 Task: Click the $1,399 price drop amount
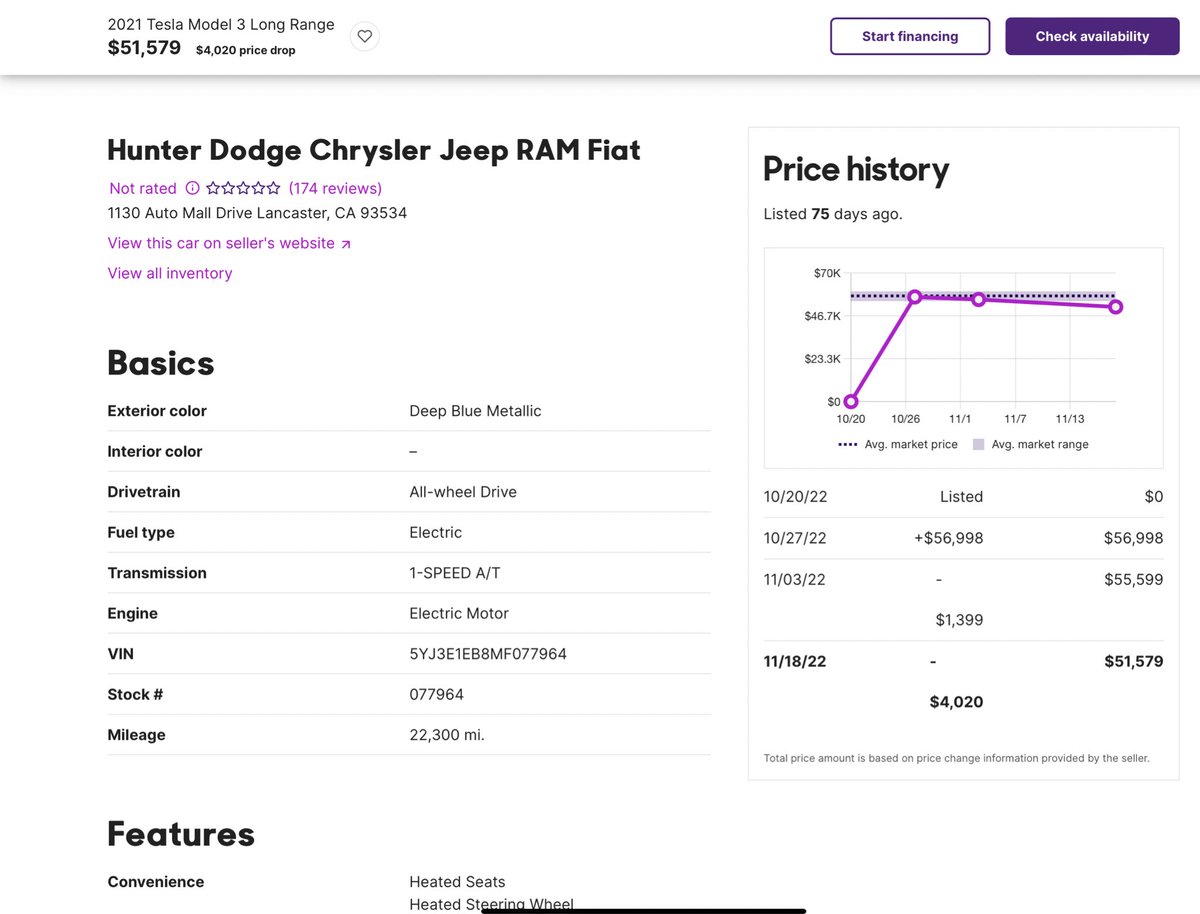click(x=959, y=620)
